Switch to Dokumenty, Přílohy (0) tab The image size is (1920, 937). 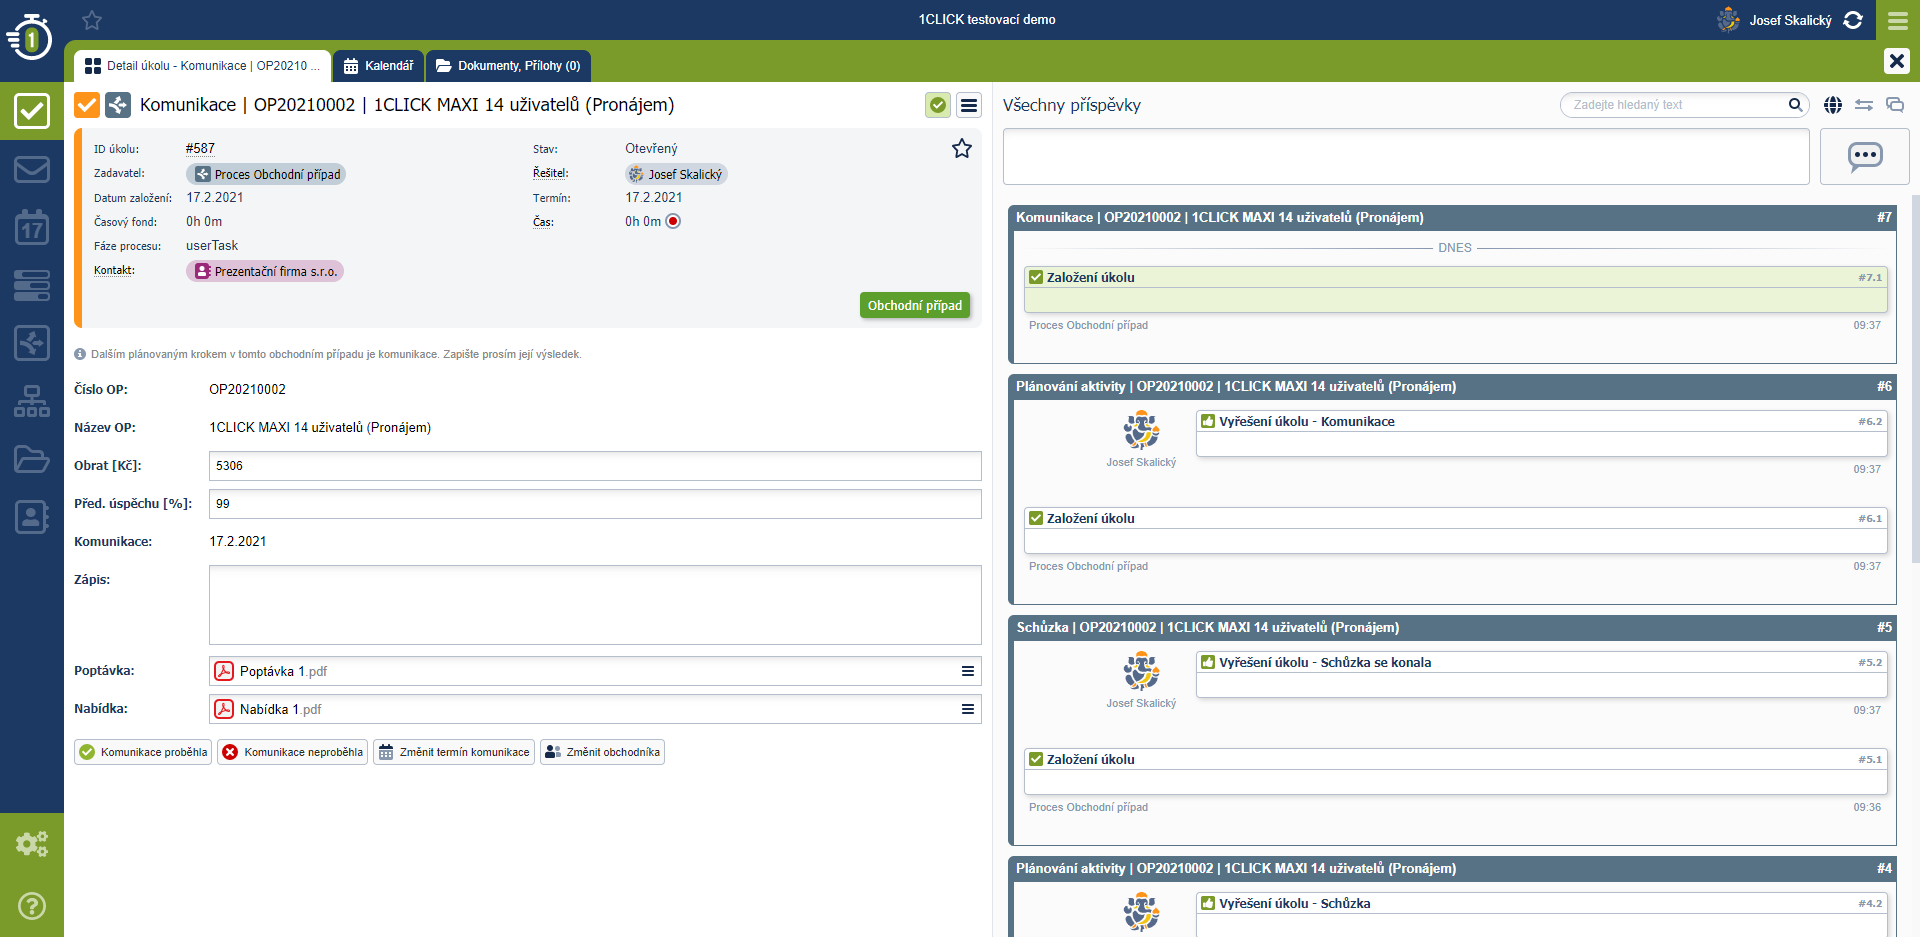pyautogui.click(x=508, y=66)
